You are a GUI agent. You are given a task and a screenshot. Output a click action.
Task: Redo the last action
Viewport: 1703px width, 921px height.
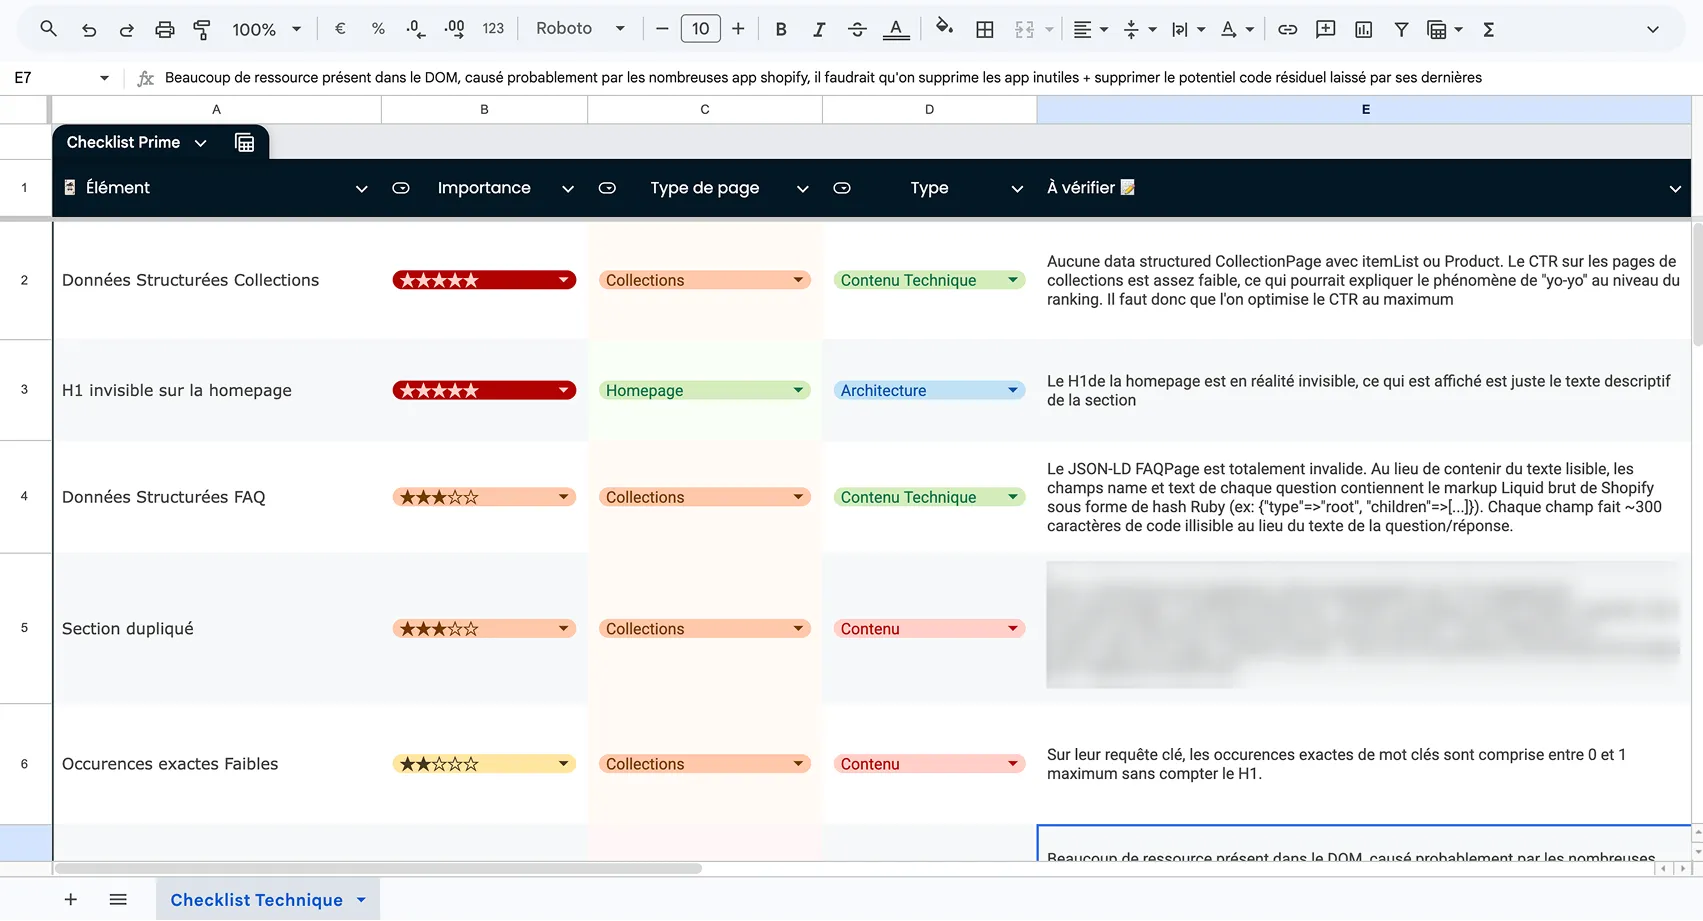[126, 29]
